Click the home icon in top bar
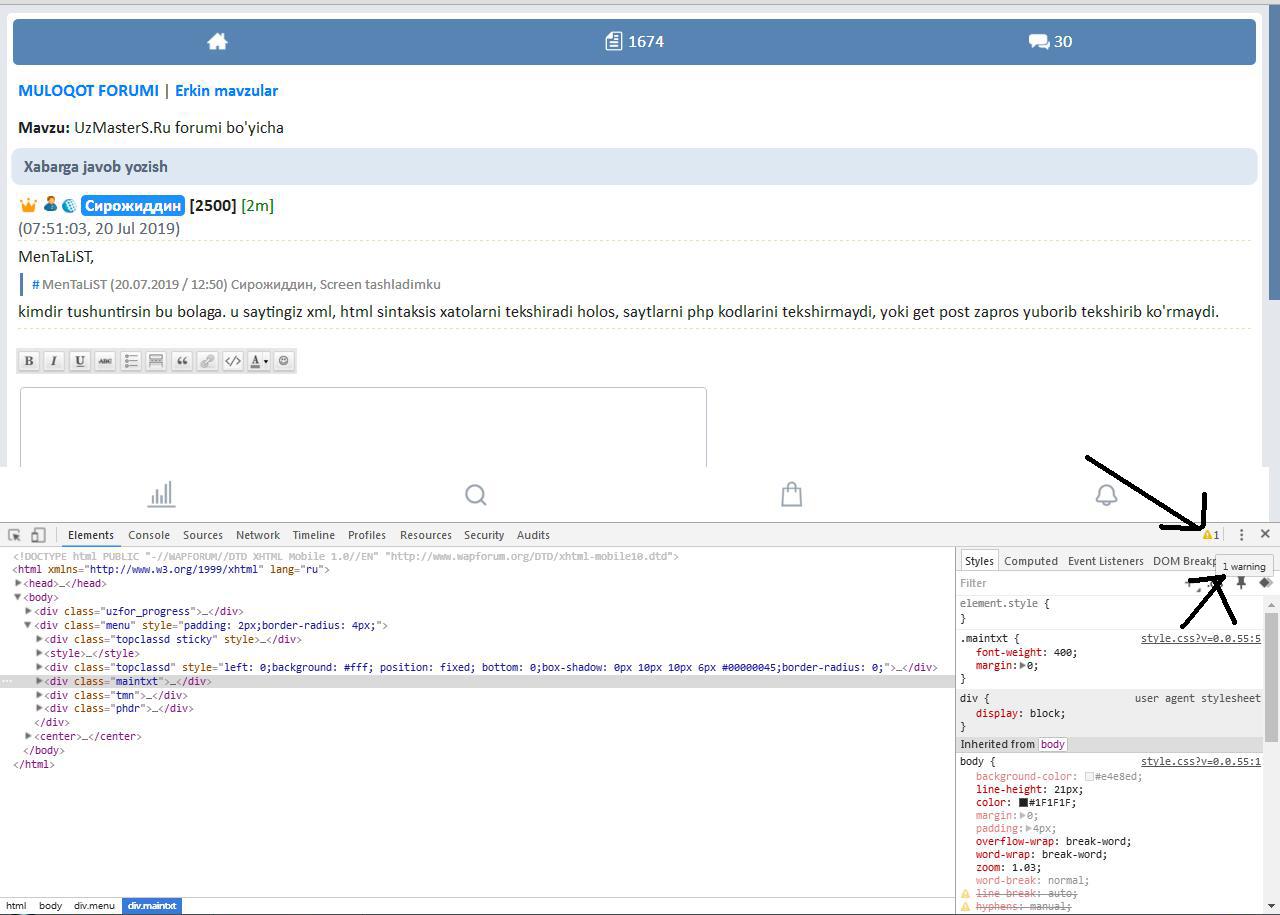This screenshot has height=915, width=1280. pos(217,41)
